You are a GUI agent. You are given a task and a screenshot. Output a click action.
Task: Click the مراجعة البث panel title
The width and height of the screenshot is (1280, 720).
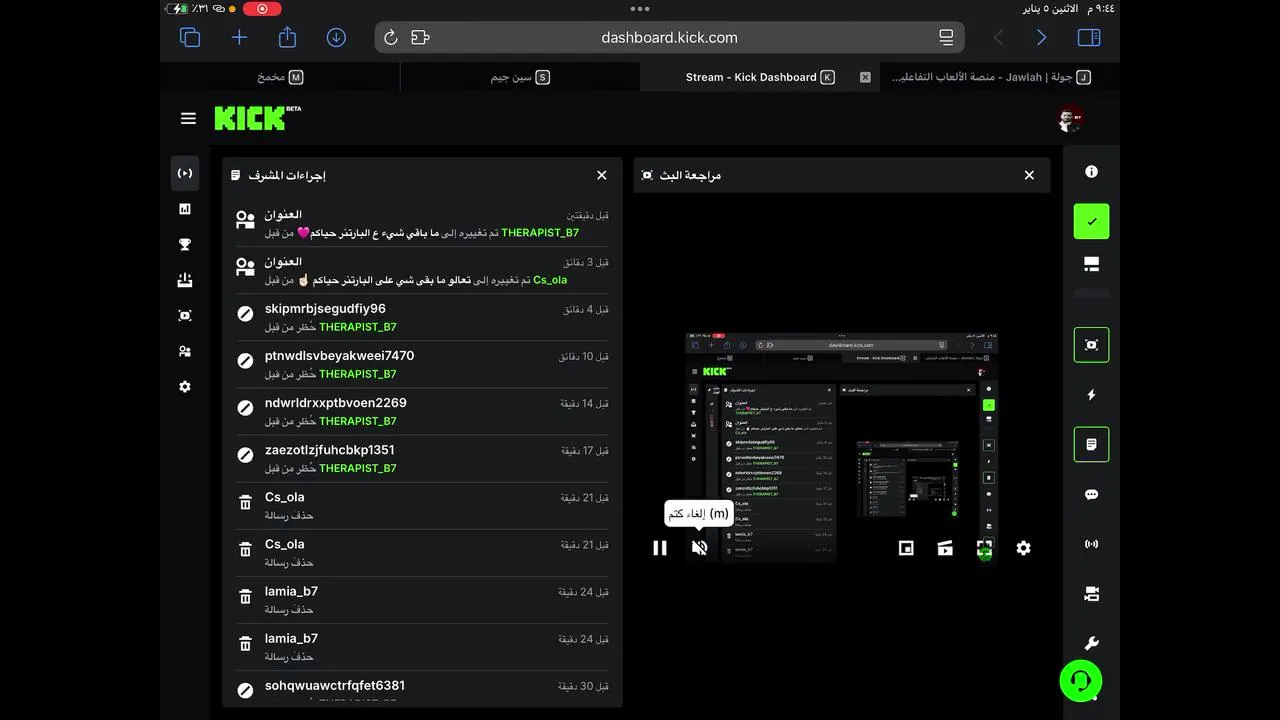(690, 175)
